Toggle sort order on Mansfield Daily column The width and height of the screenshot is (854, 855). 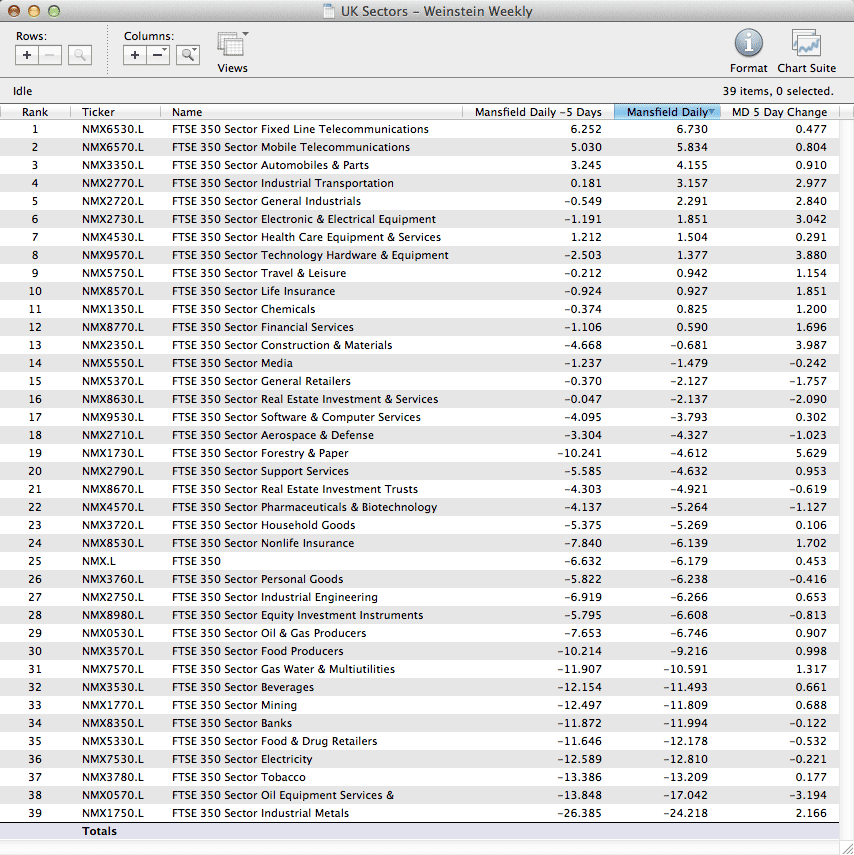coord(667,112)
